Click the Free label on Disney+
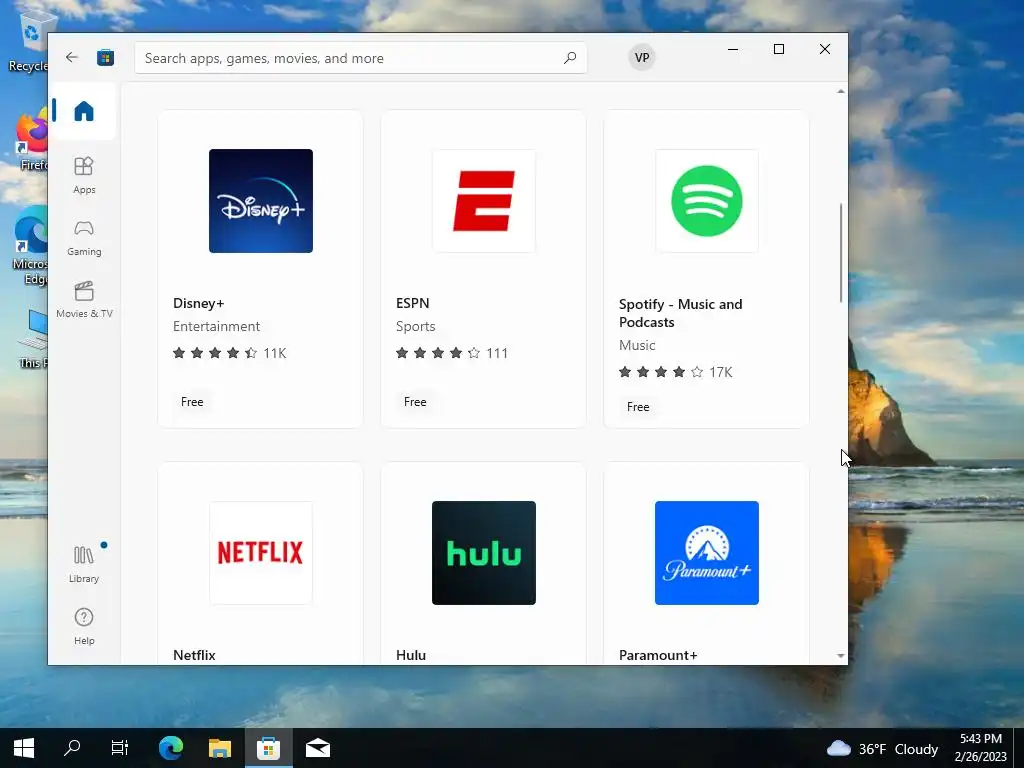Image resolution: width=1024 pixels, height=768 pixels. coord(192,402)
